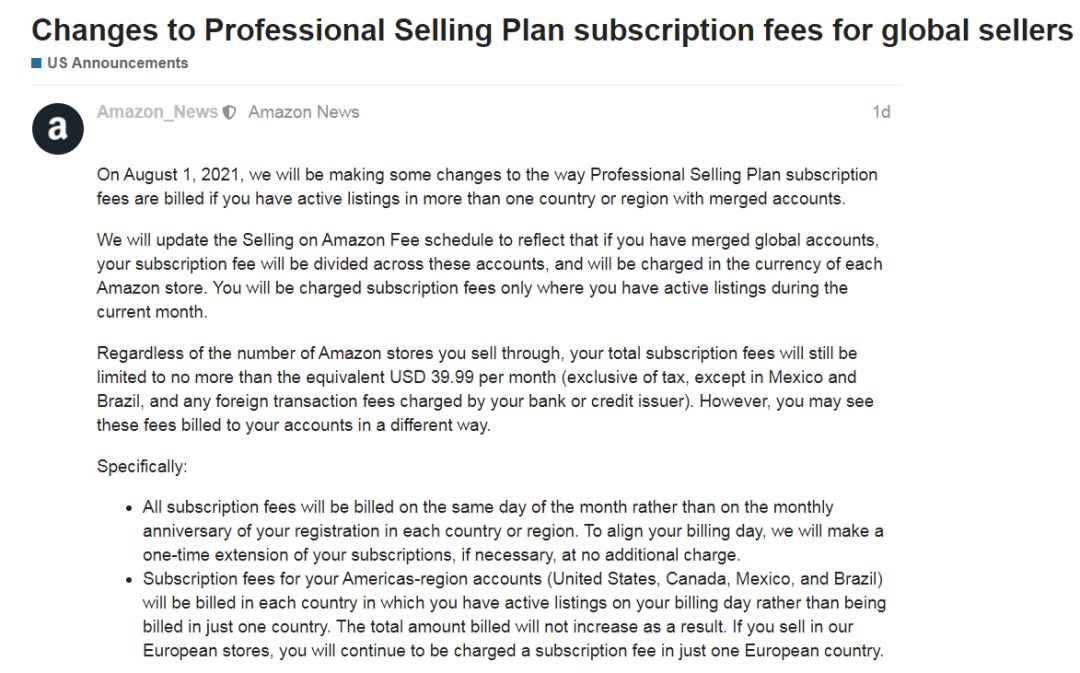Image resolution: width=1080 pixels, height=673 pixels.
Task: Click the 'United States, Canada, Mexico, and Brazil' text
Action: coord(715,579)
